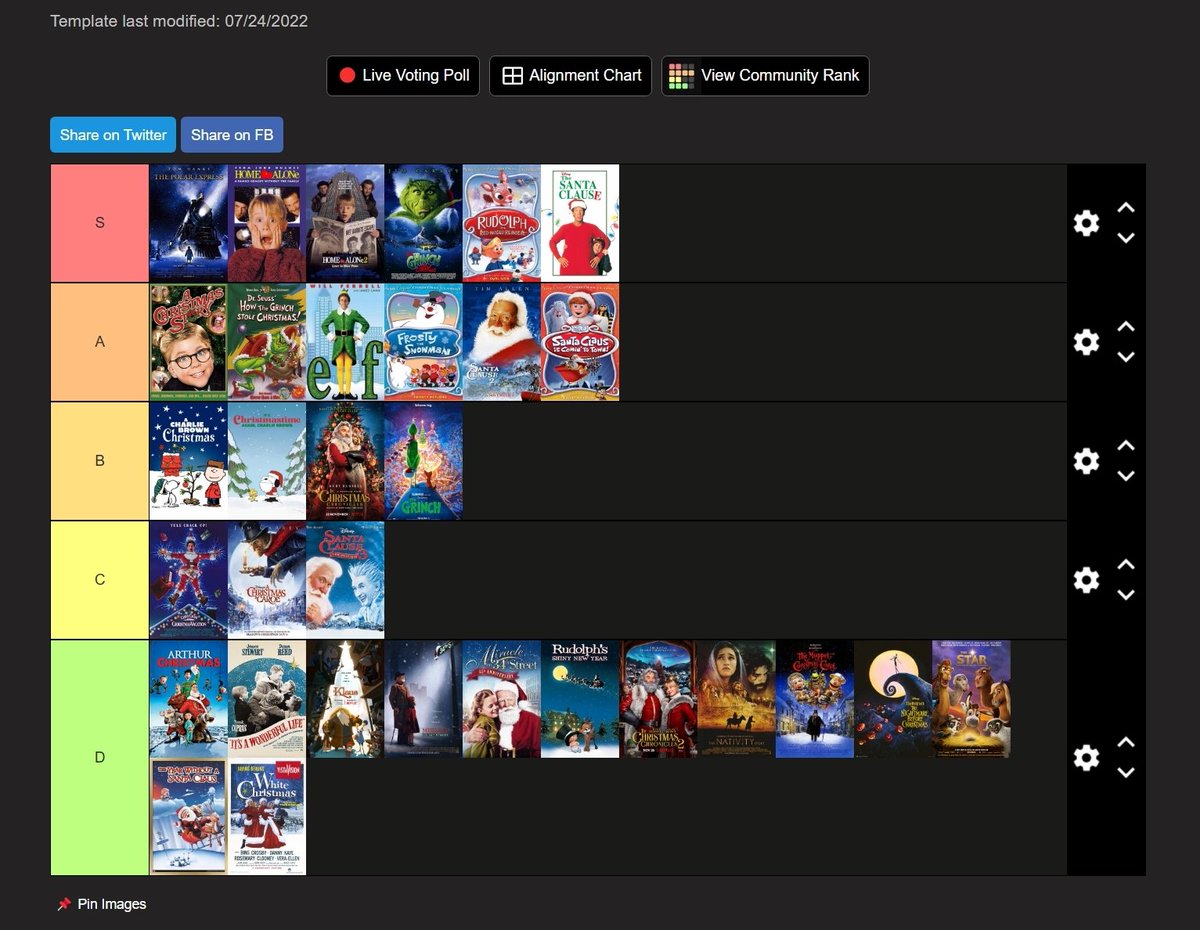Move D tier row down with chevron
This screenshot has height=930, width=1200.
1126,773
